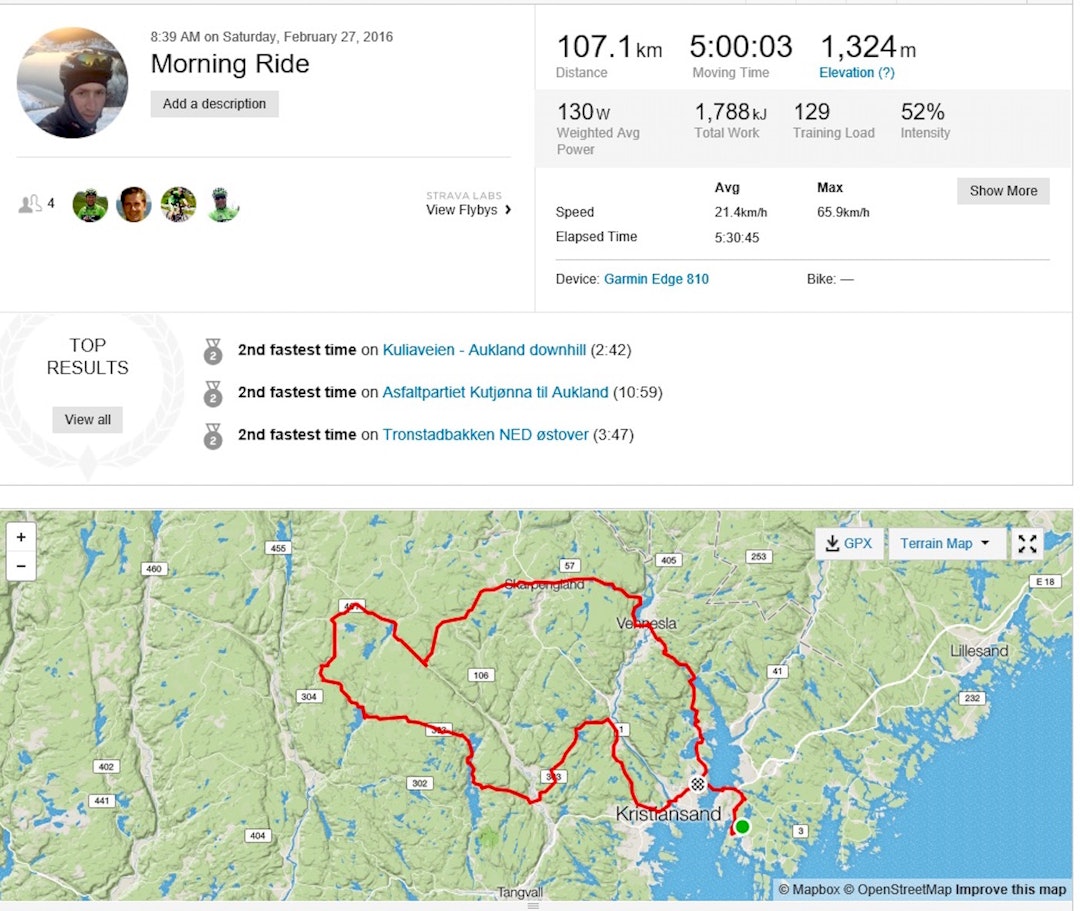The height and width of the screenshot is (911, 1080).
Task: Click the Add a description button
Action: tap(214, 104)
